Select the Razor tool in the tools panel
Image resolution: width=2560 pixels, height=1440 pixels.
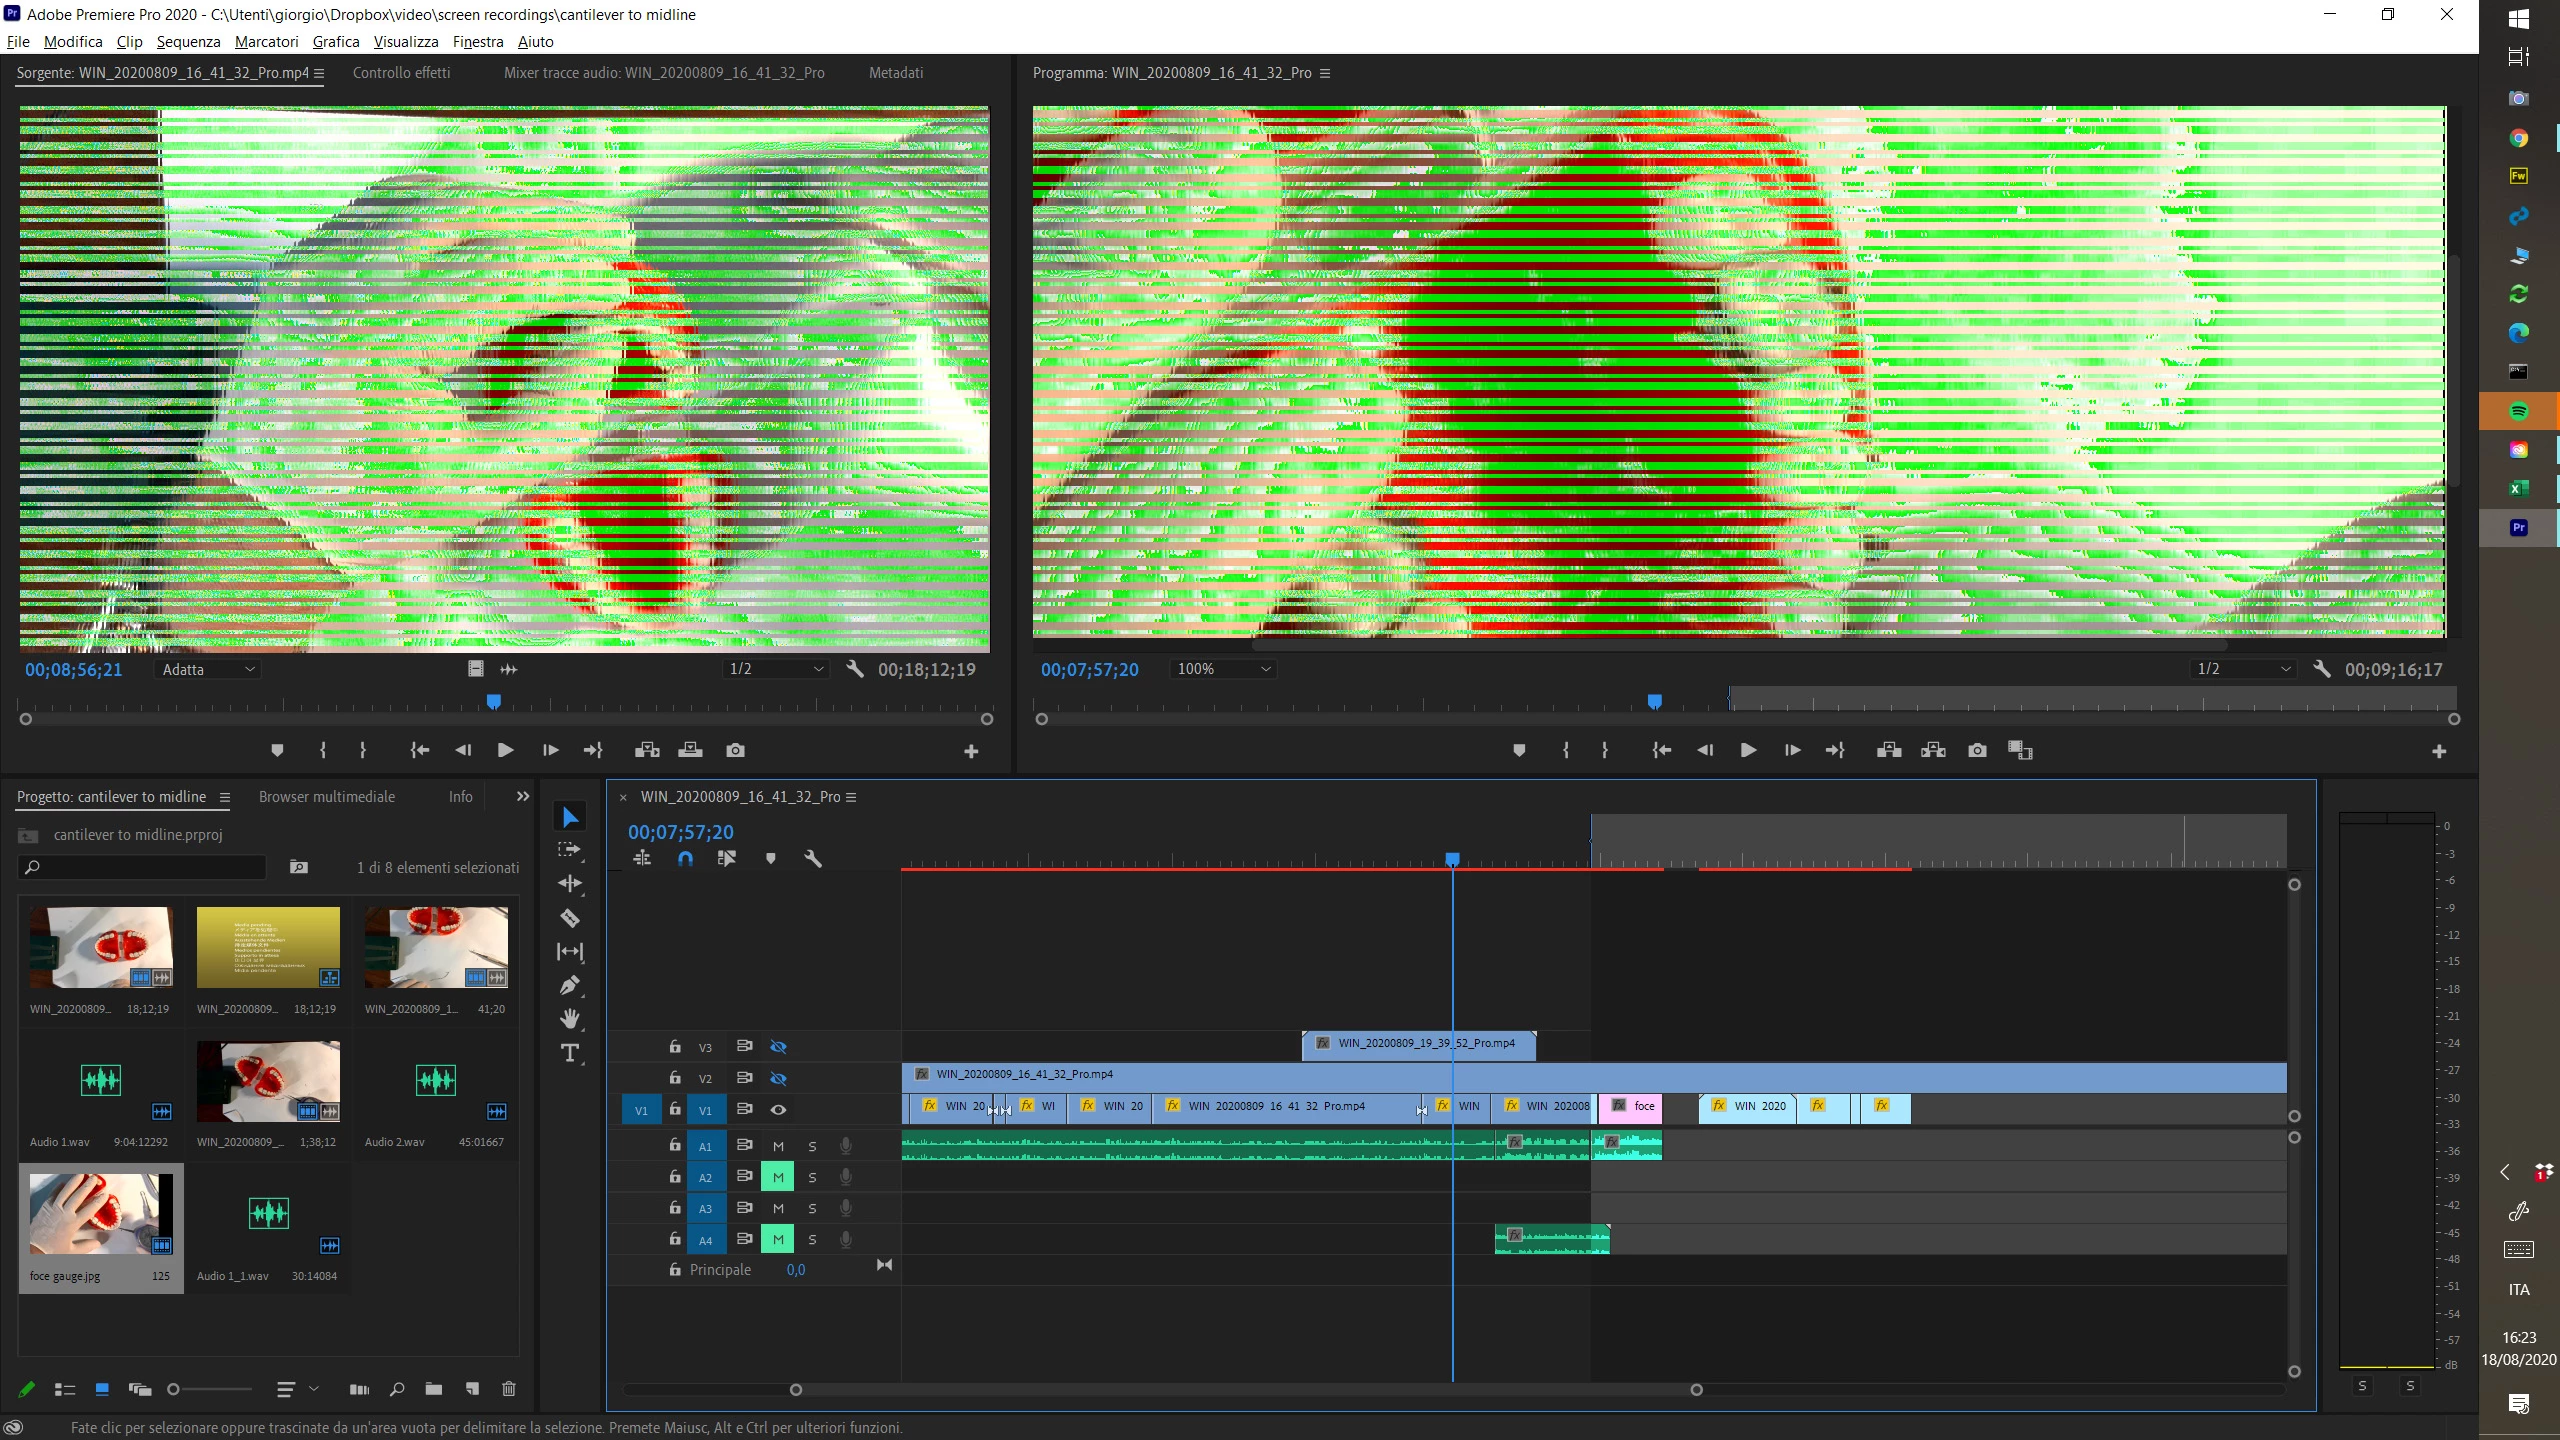[x=570, y=918]
